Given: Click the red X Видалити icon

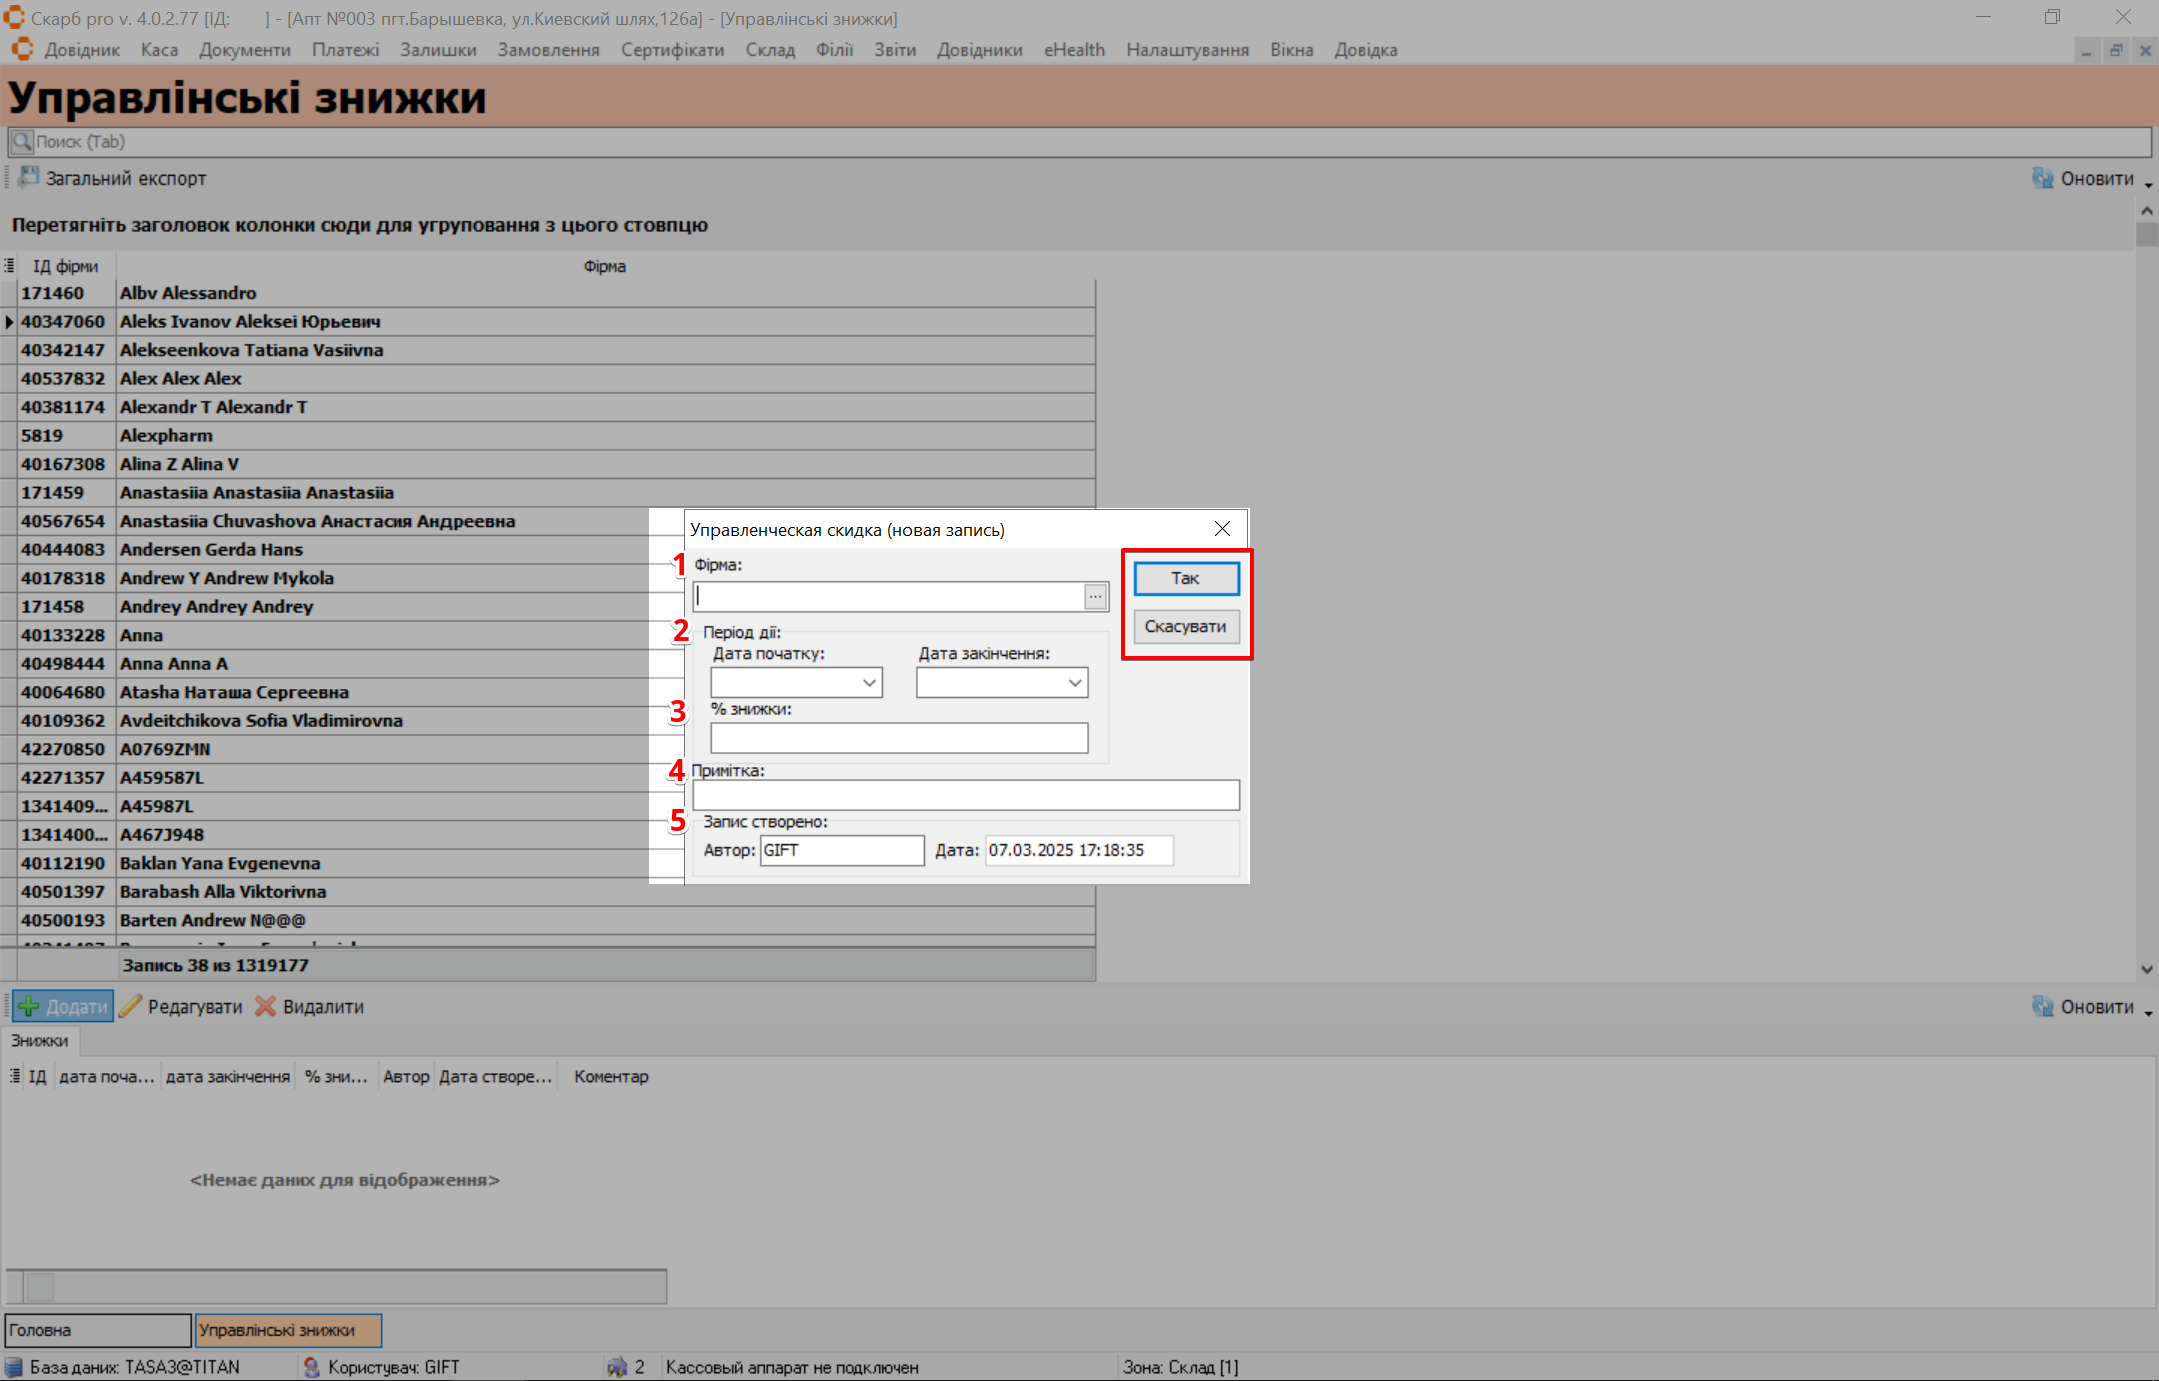Looking at the screenshot, I should pyautogui.click(x=265, y=1006).
